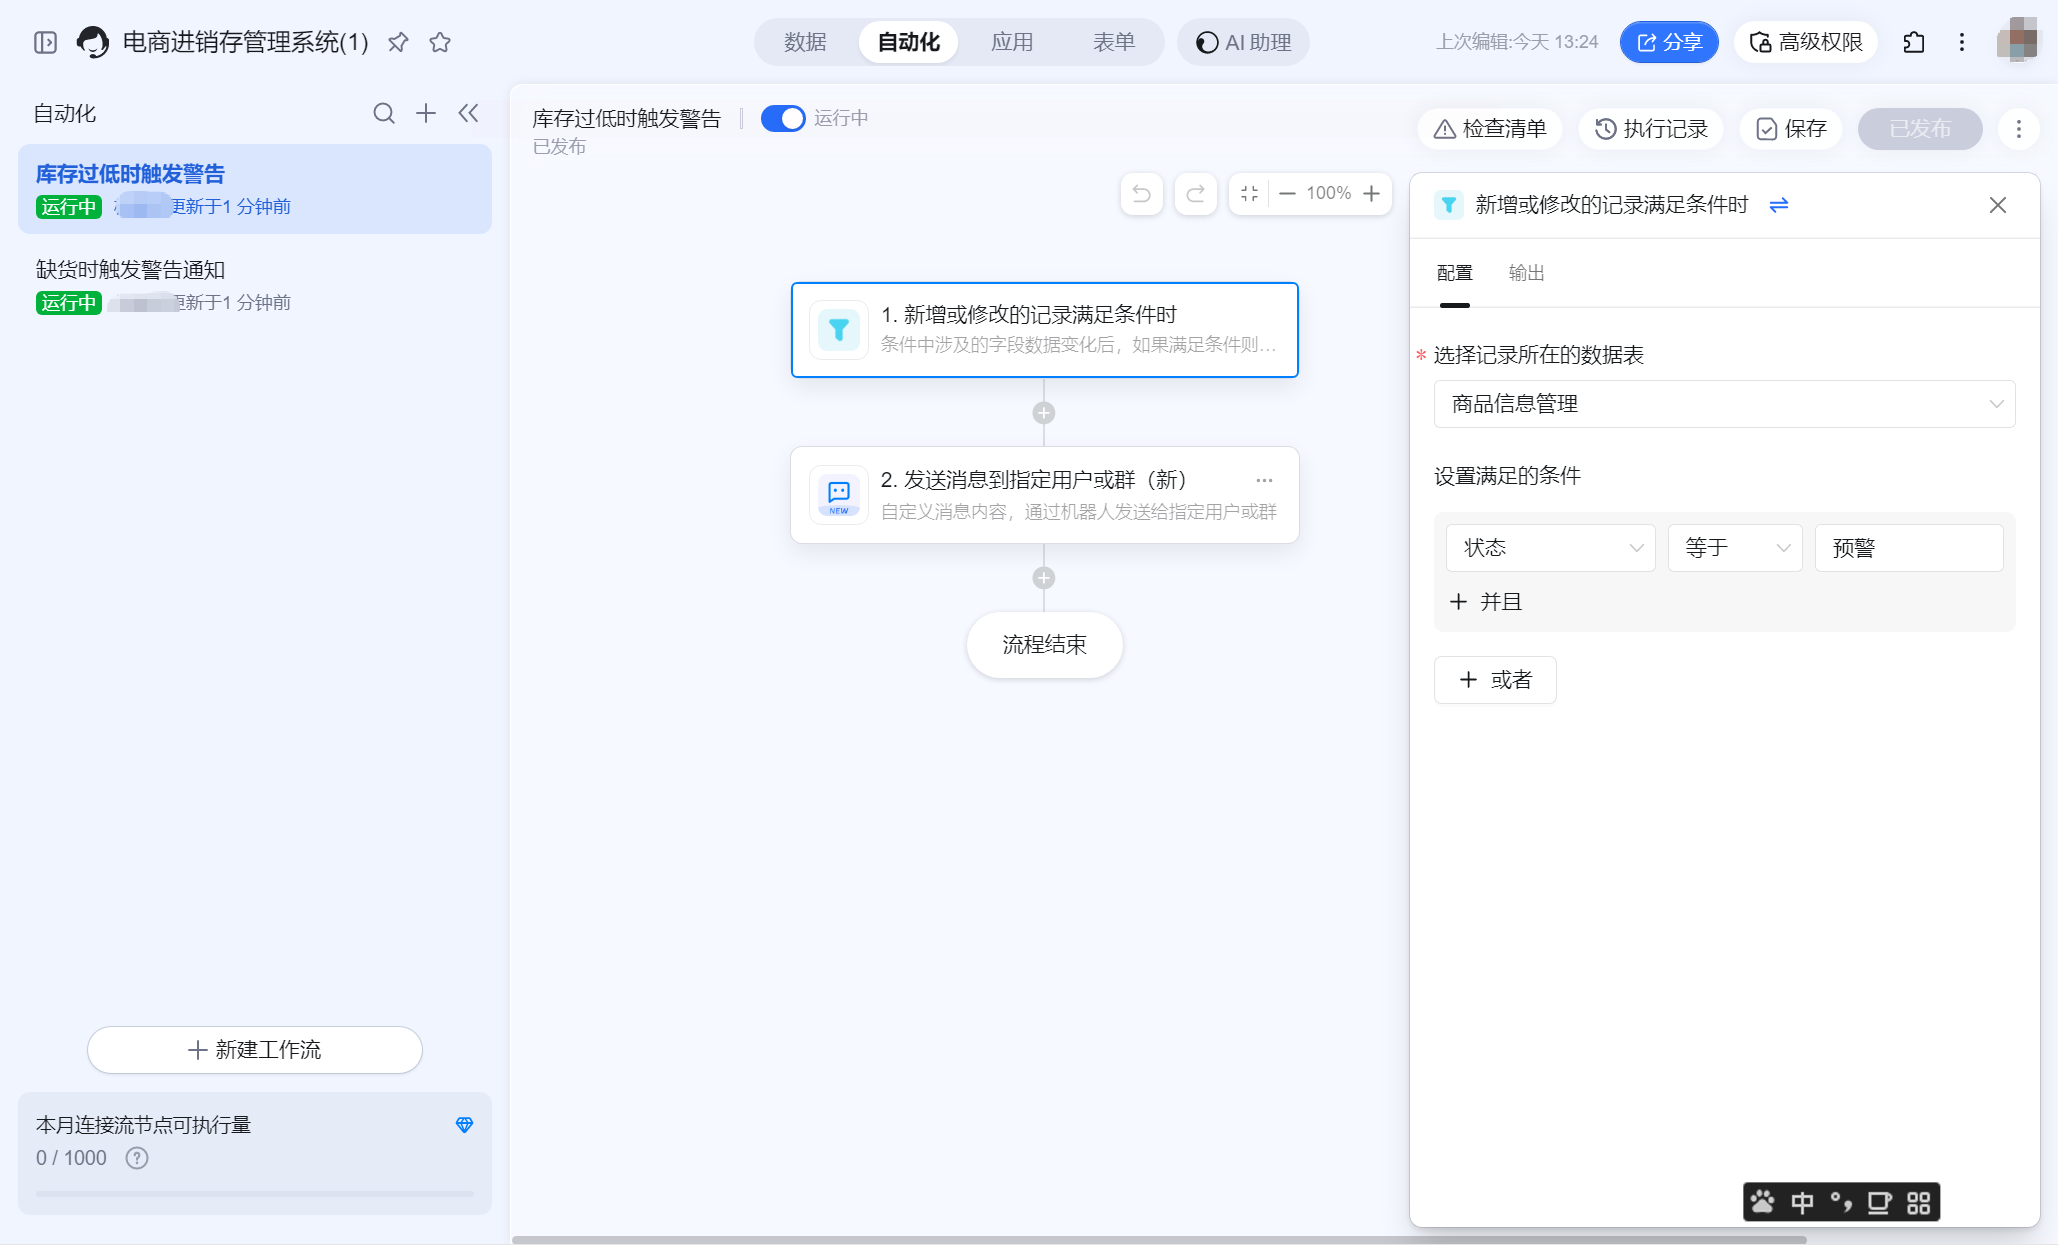
Task: Click the redo arrow on canvas toolbar
Action: tap(1195, 194)
